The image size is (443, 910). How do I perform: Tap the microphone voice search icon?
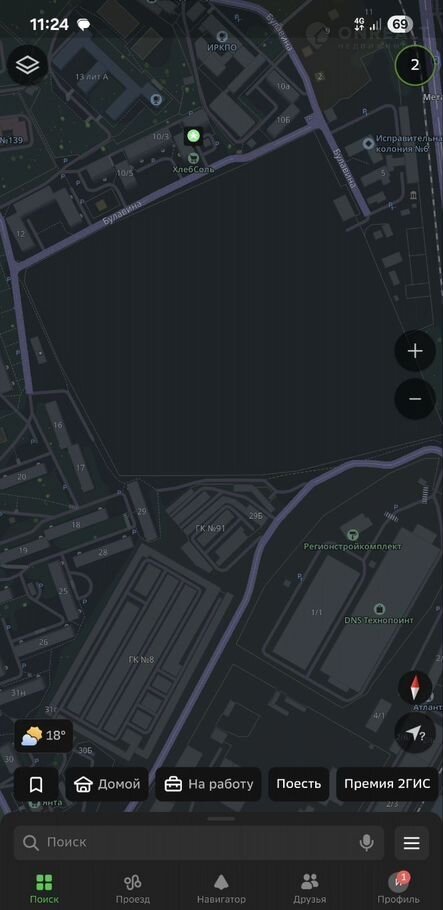tap(366, 843)
